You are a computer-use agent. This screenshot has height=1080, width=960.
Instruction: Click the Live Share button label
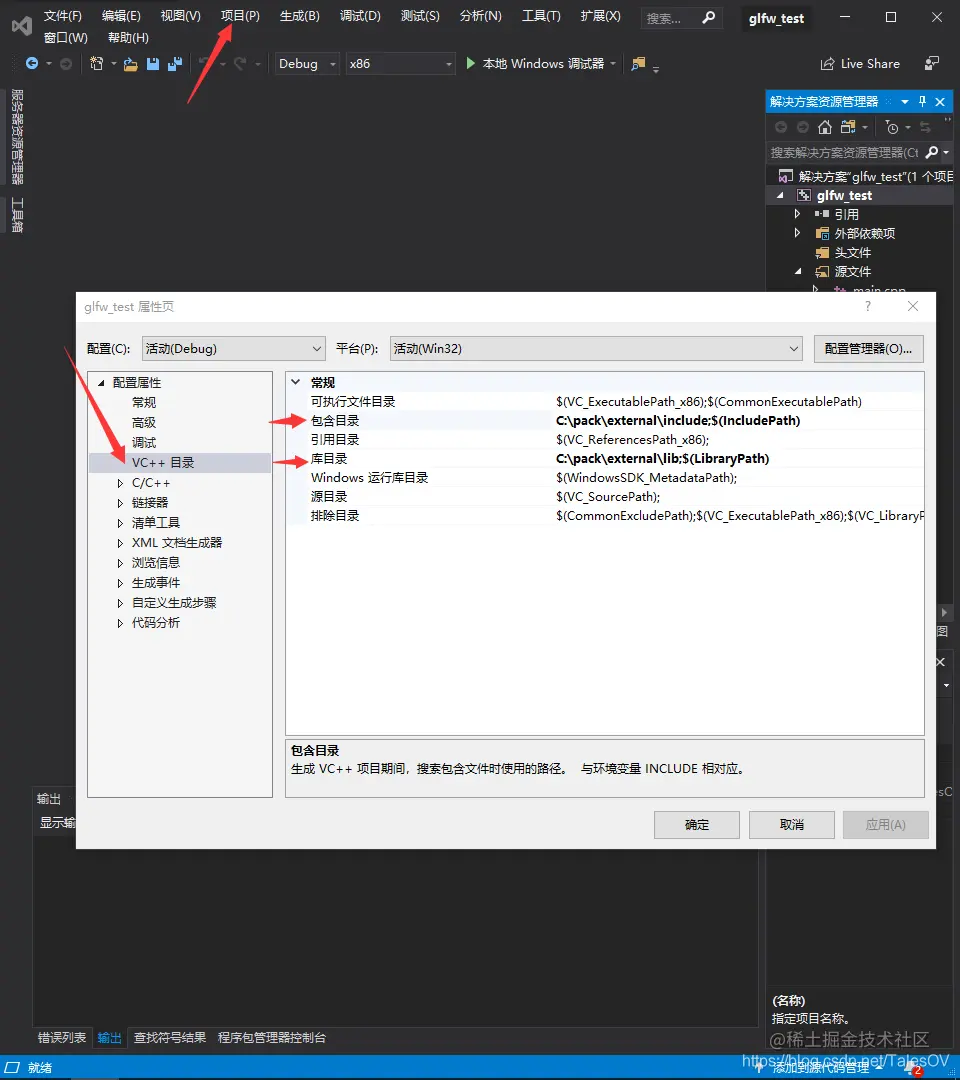(x=870, y=63)
